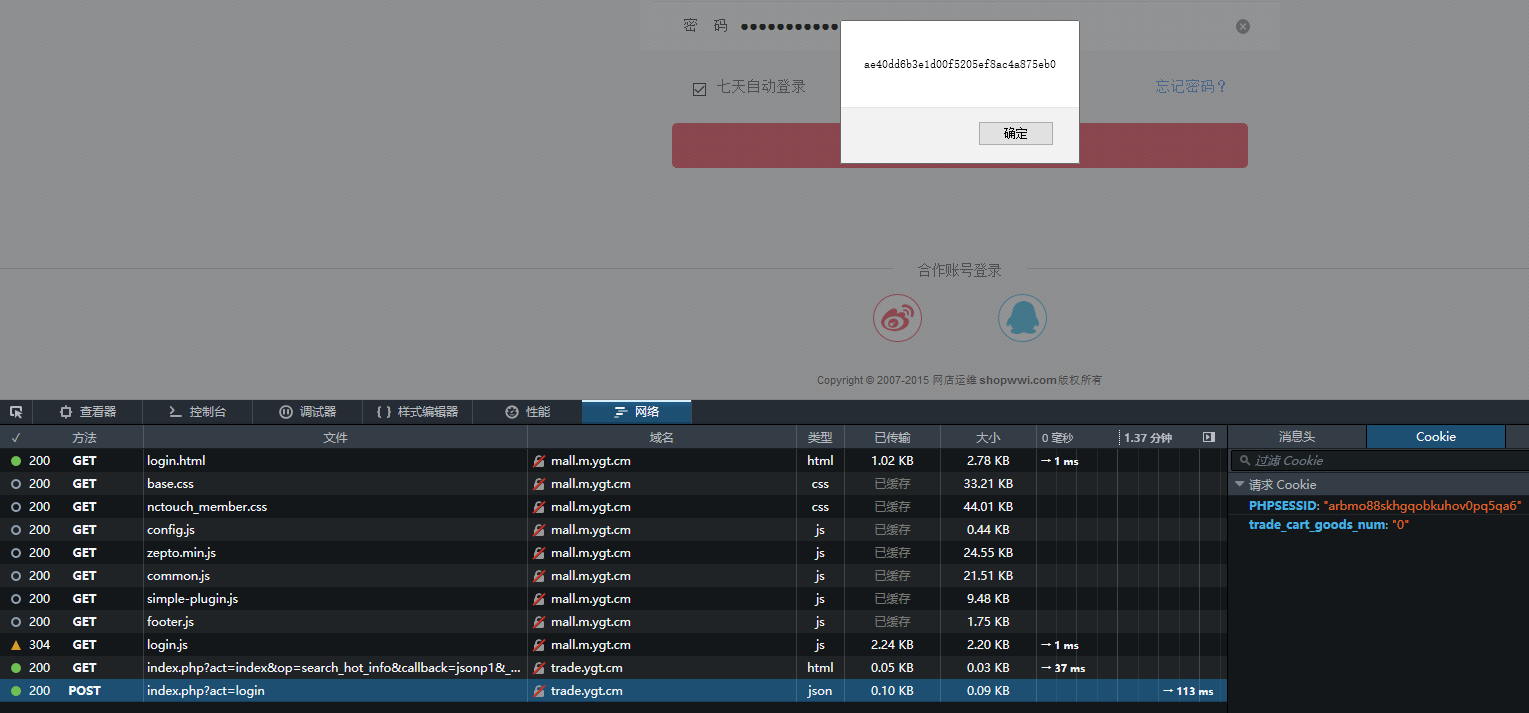Click the insecure lock icon in POST row

[x=539, y=691]
